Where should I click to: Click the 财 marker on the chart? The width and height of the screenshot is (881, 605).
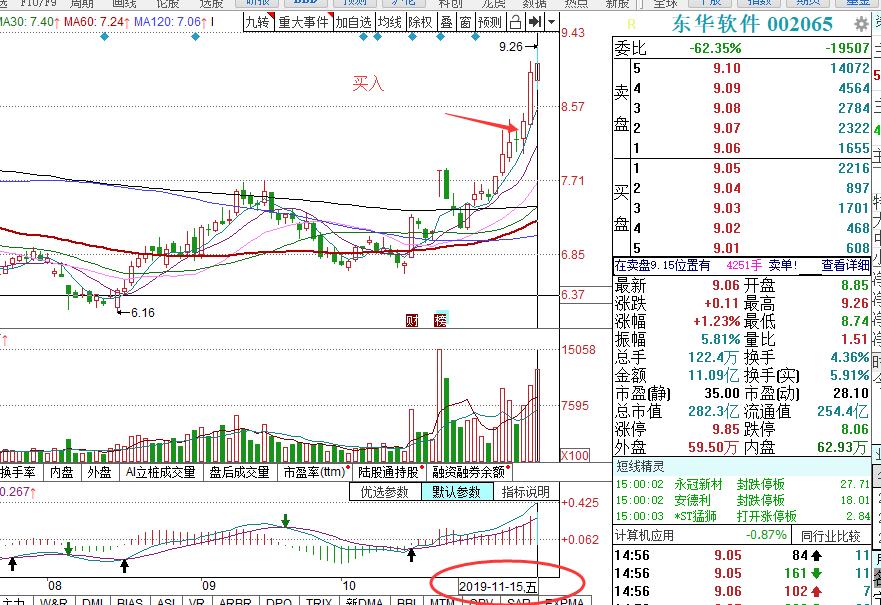pos(412,320)
